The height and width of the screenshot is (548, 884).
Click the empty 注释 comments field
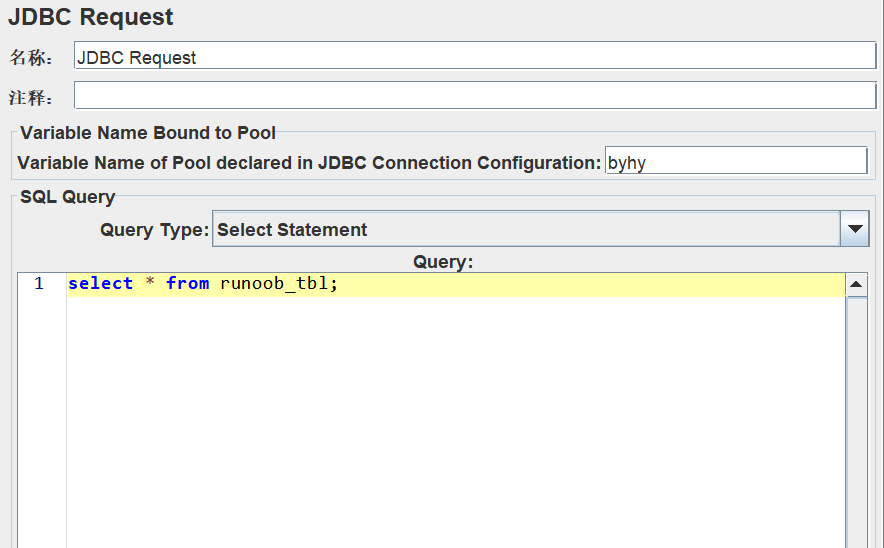tap(475, 95)
